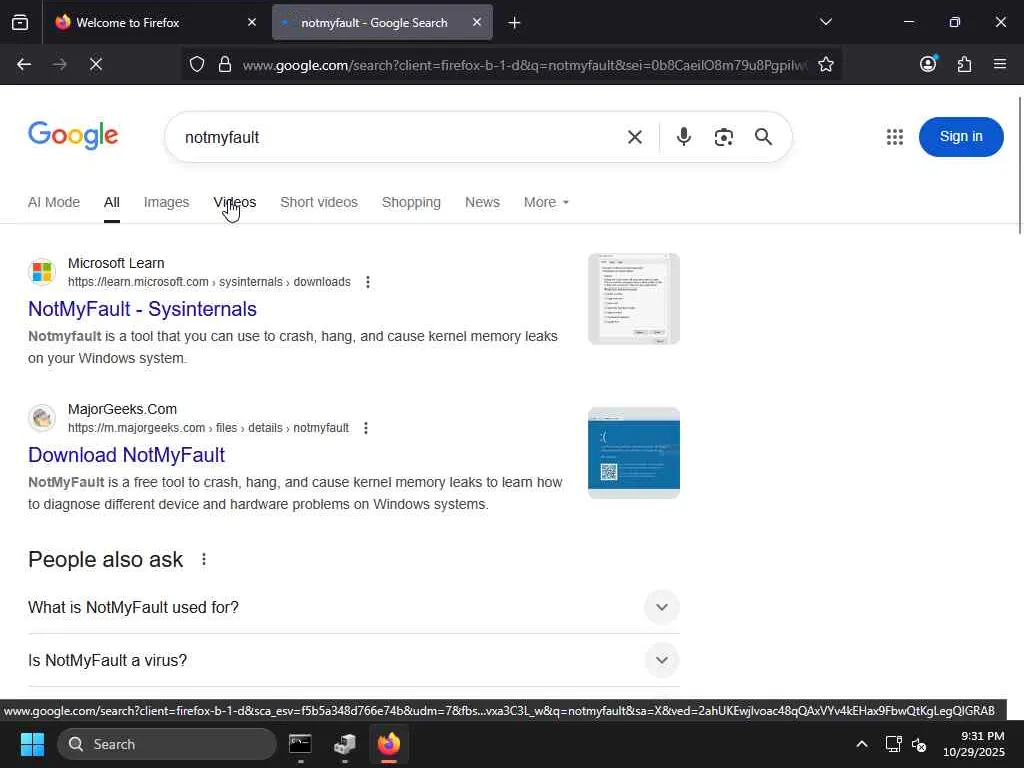
Task: Click the MajorGeeks favicon
Action: 42,417
